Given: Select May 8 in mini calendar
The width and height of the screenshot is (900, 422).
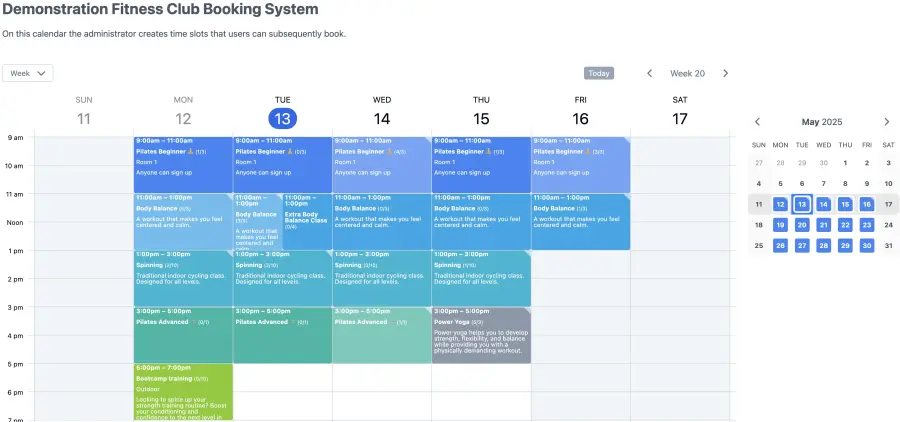Looking at the screenshot, I should pos(845,184).
